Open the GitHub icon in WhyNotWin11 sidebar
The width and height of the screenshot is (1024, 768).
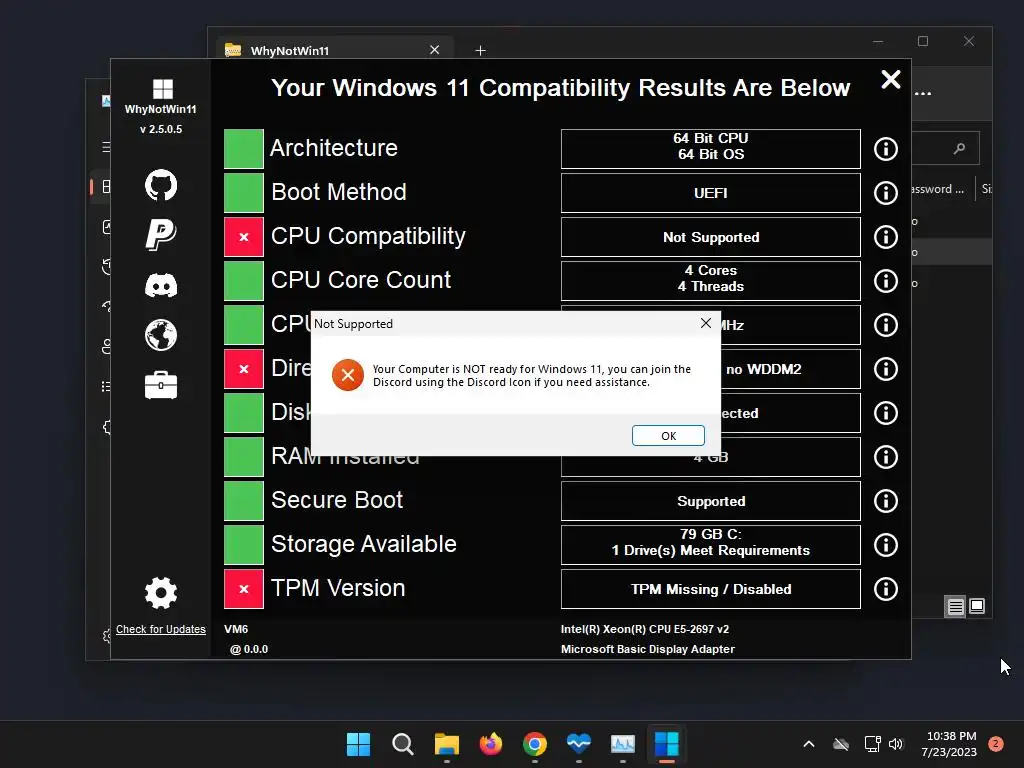[x=161, y=185]
